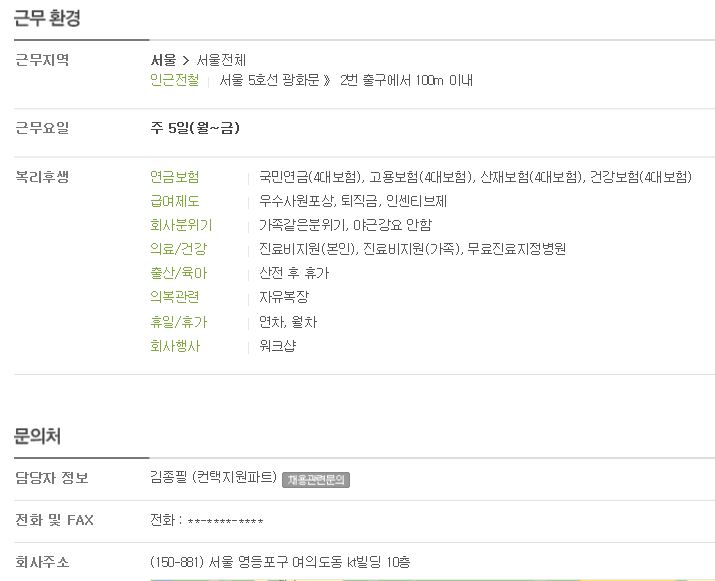Click the 채용관련문의 badge button
This screenshot has height=581, width=715.
click(316, 479)
